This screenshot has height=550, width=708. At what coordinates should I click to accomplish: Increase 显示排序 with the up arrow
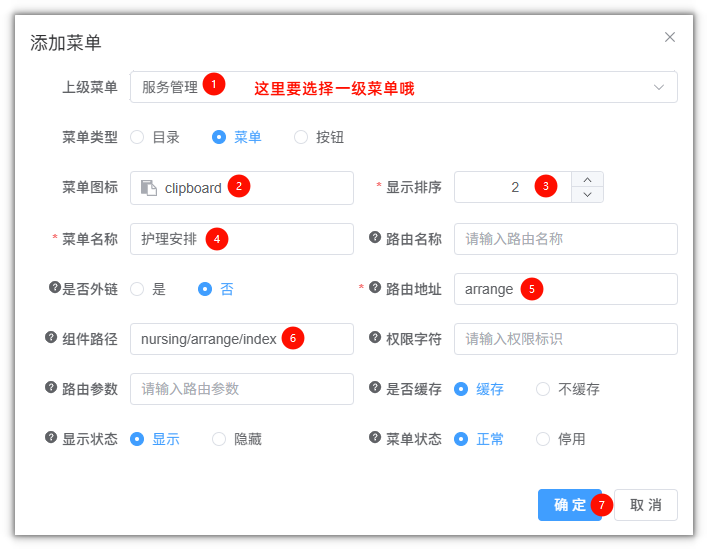587,180
